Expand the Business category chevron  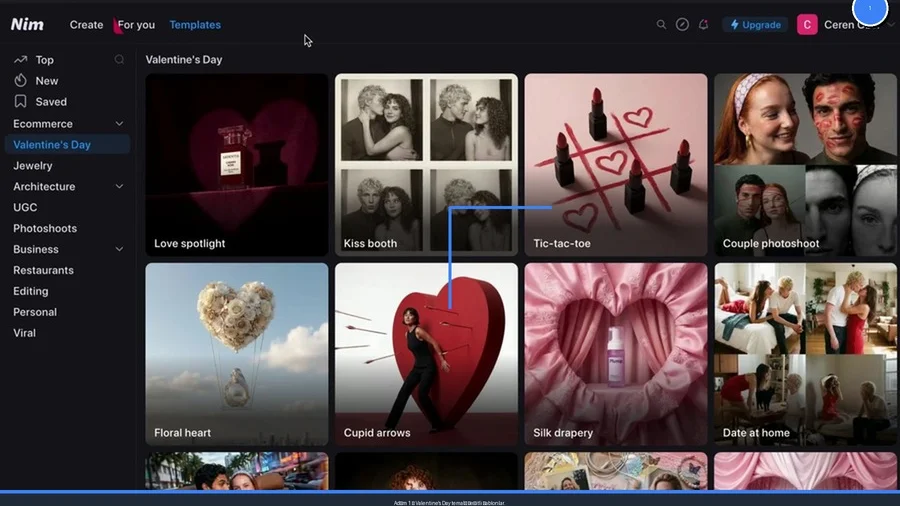click(120, 249)
